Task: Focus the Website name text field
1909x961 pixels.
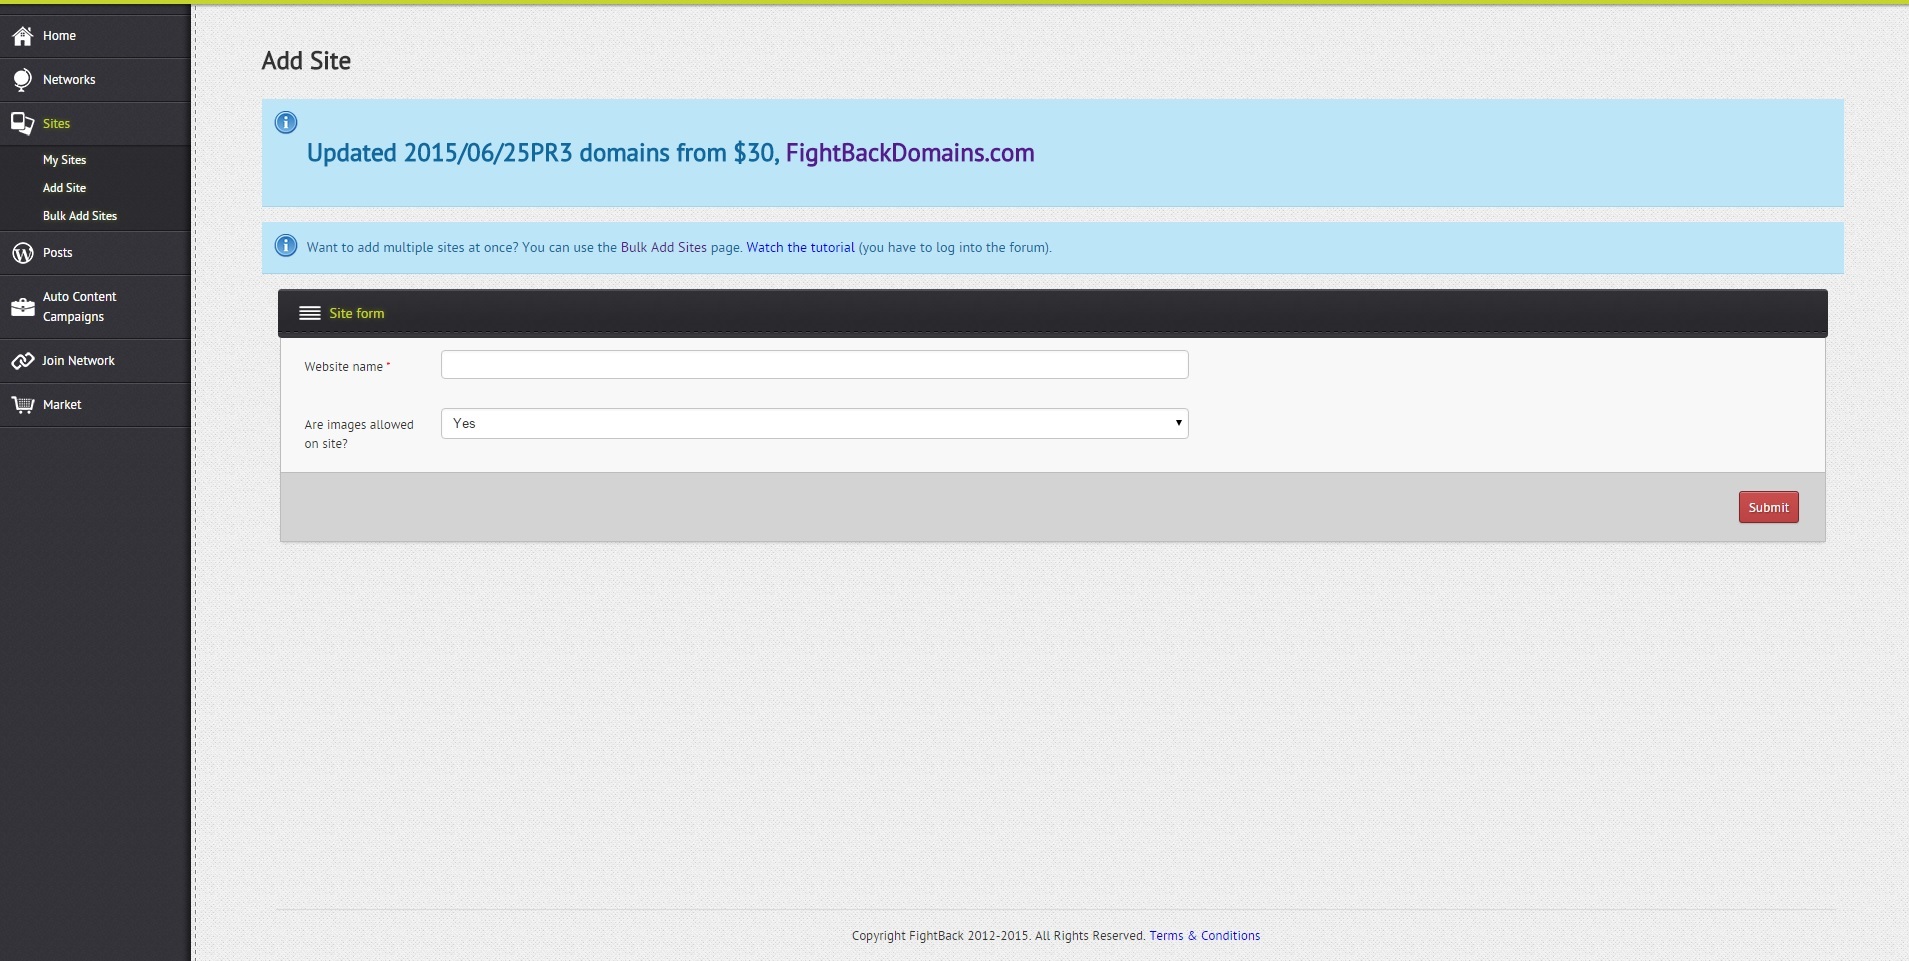Action: [x=814, y=365]
